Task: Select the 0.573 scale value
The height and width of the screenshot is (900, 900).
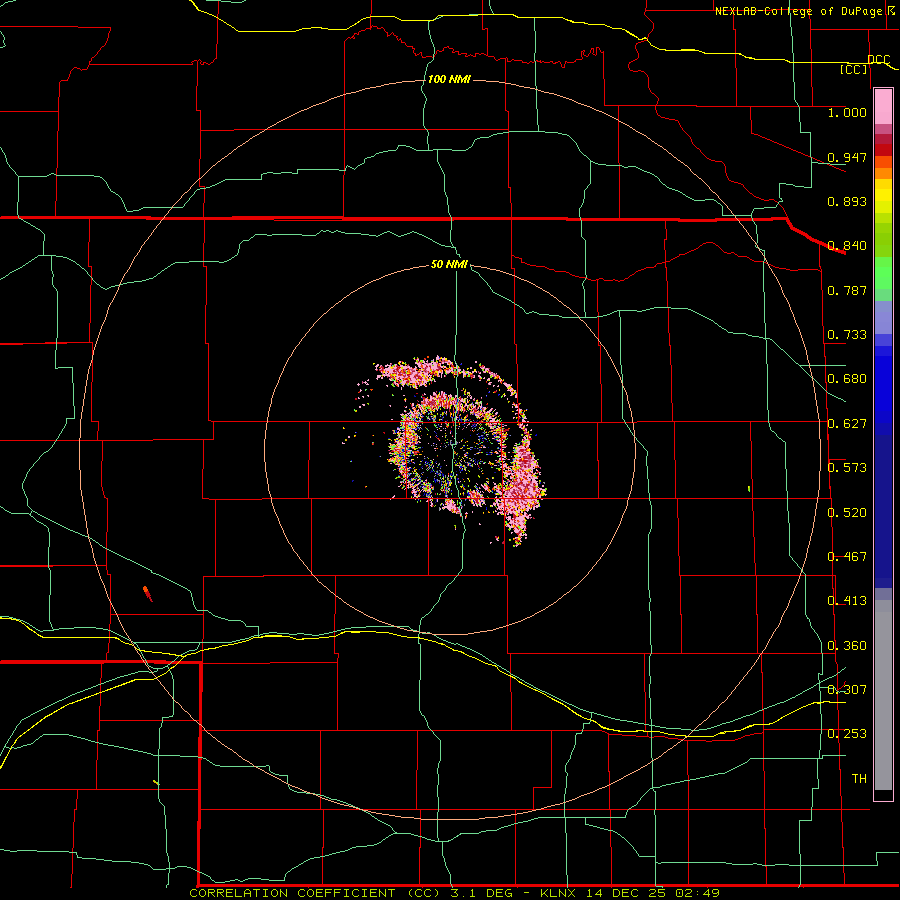Action: [x=847, y=468]
